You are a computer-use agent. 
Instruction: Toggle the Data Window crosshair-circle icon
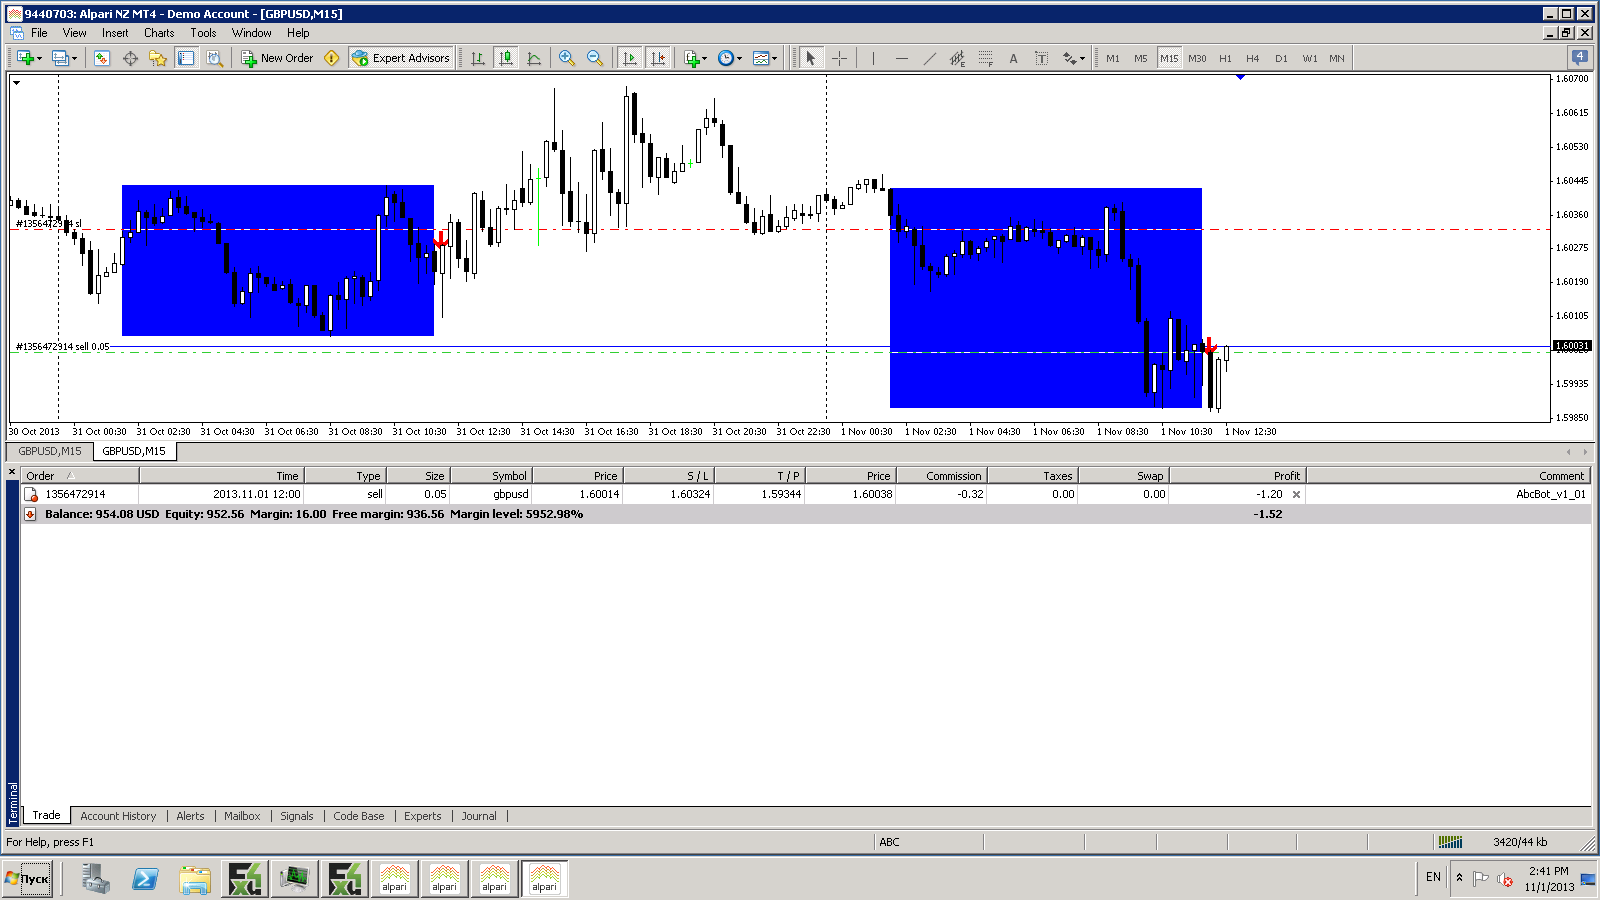pyautogui.click(x=130, y=58)
